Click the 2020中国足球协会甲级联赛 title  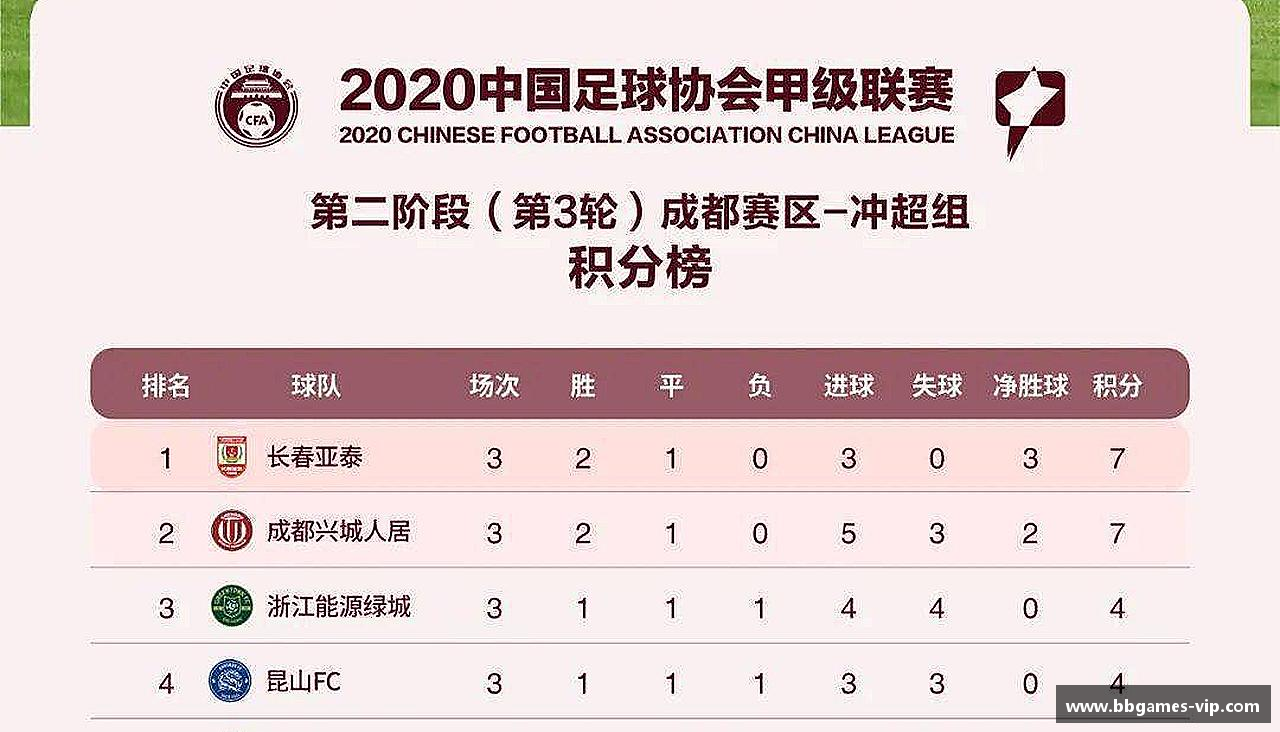coord(646,91)
